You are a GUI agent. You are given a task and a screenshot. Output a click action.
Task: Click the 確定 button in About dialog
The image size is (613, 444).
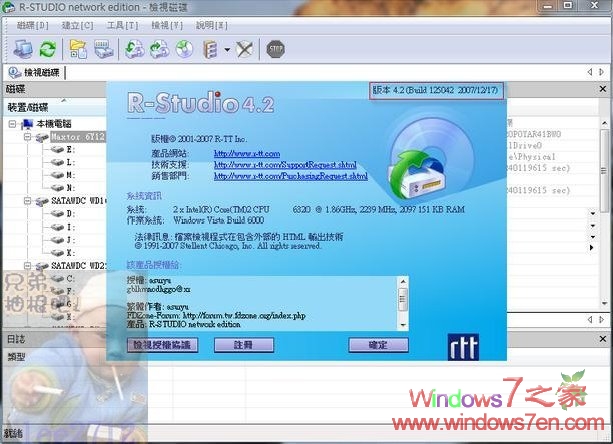[x=378, y=344]
